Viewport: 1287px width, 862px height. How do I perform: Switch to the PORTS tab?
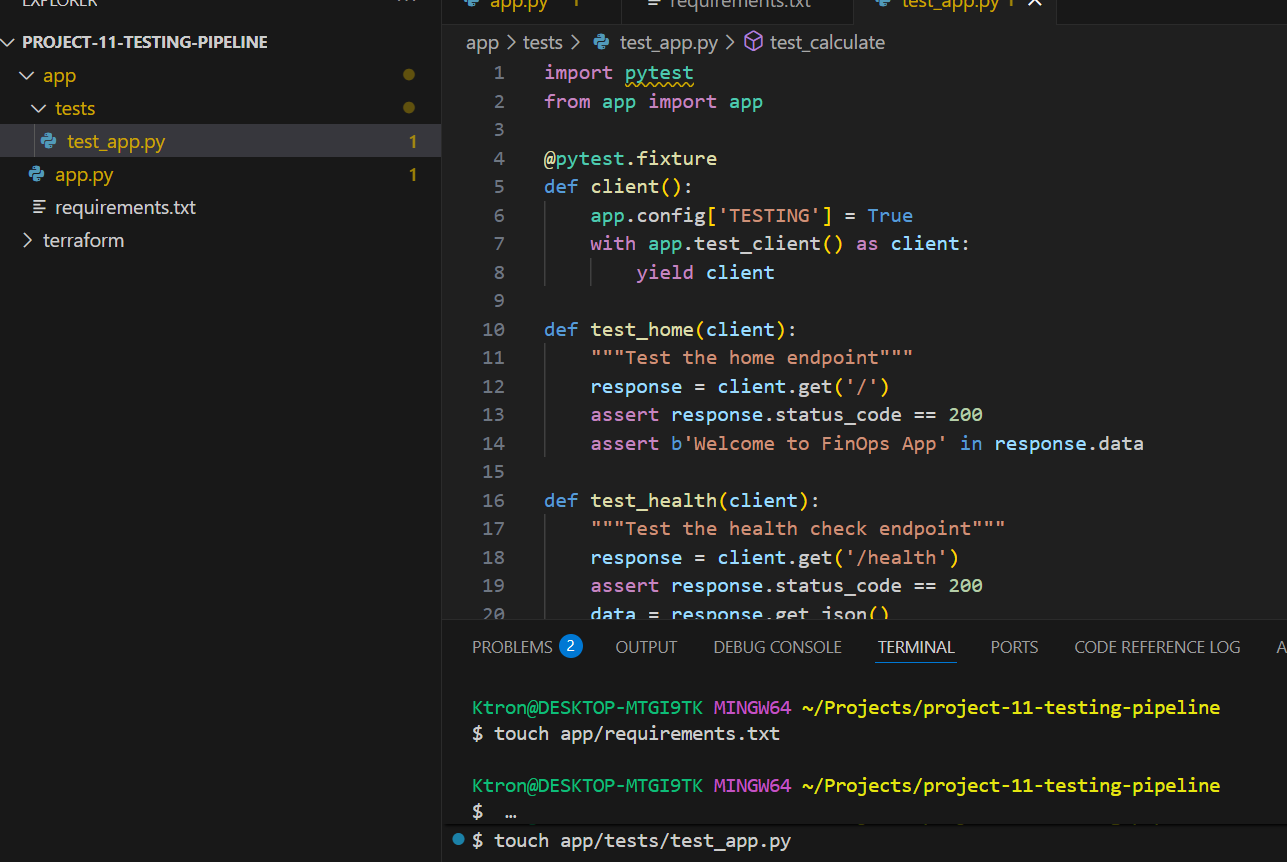[1014, 647]
